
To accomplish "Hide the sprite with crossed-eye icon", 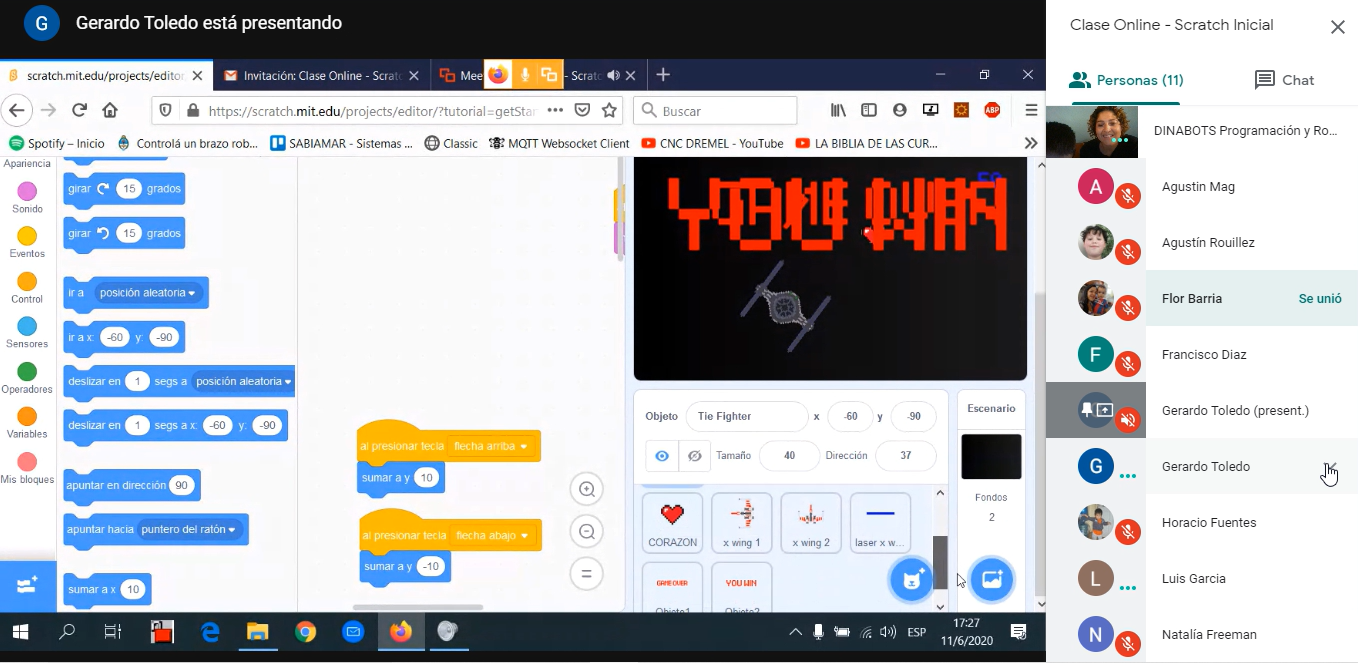I will (x=694, y=456).
